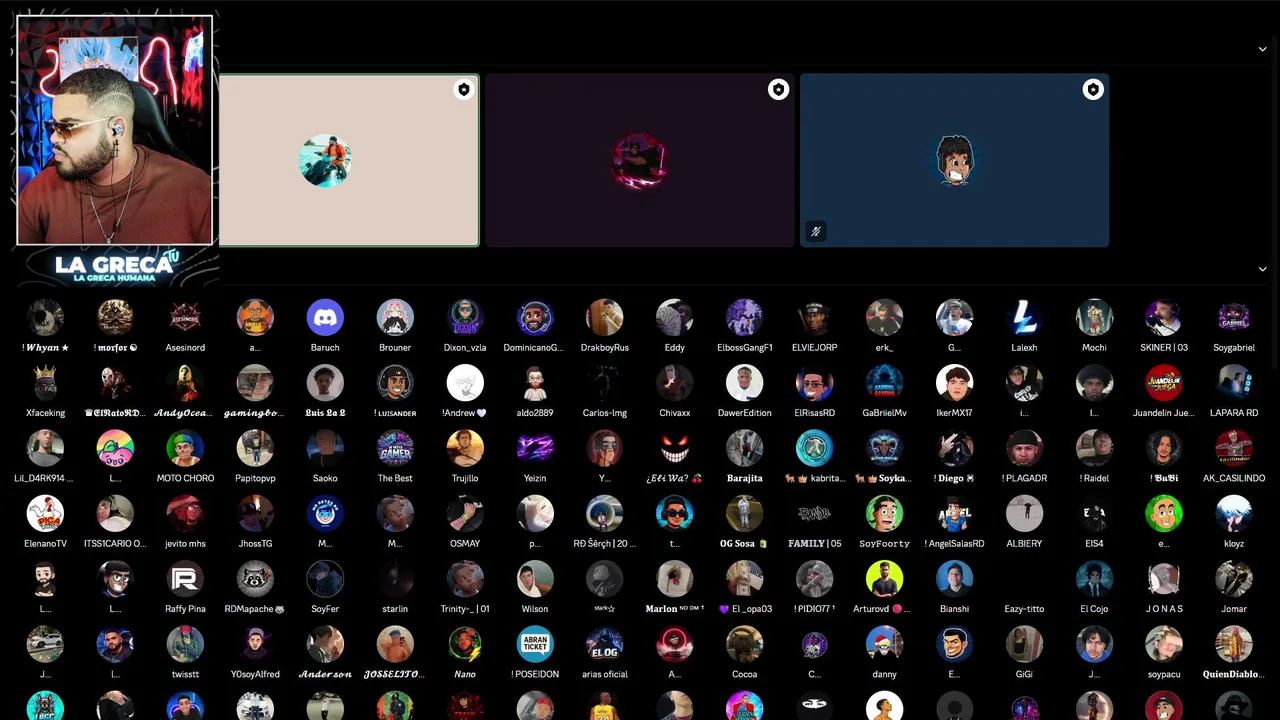This screenshot has height=720, width=1280.
Task: Open Eddy's avatar
Action: [675, 318]
